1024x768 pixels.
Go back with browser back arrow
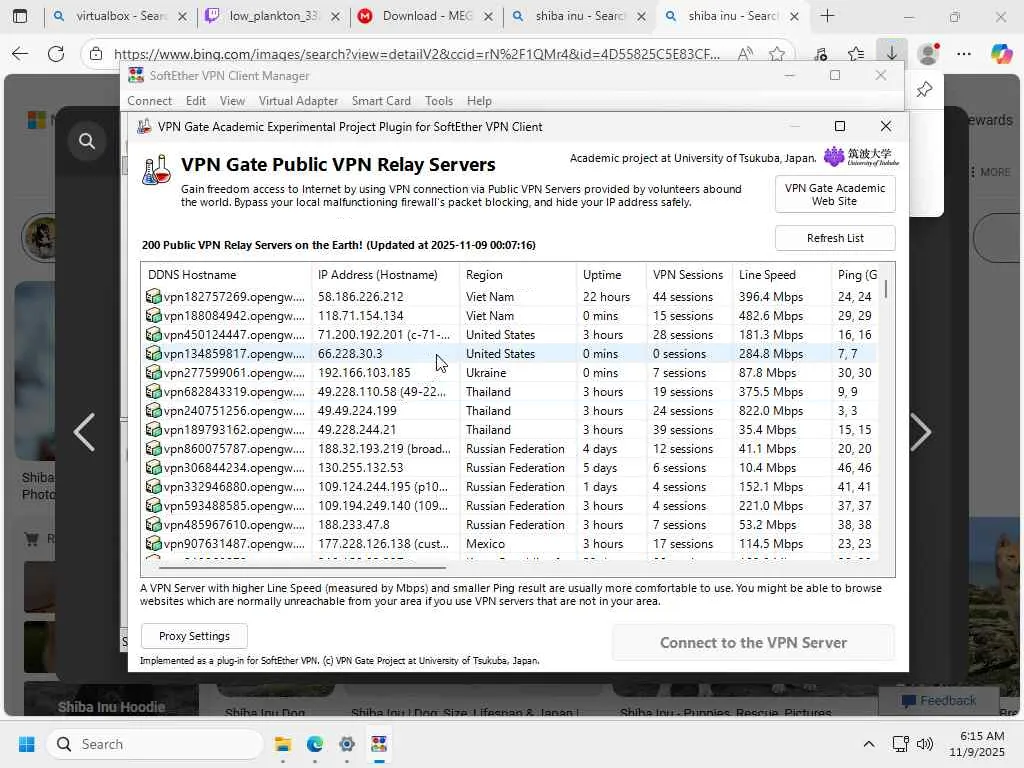[x=20, y=54]
